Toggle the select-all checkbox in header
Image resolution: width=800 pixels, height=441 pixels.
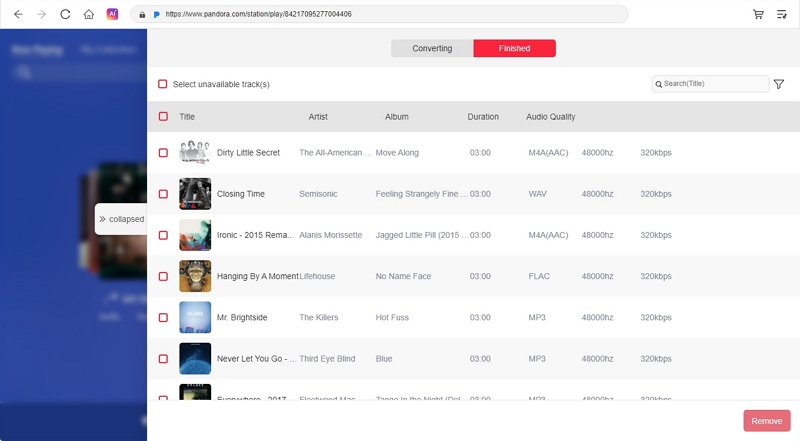(x=163, y=117)
